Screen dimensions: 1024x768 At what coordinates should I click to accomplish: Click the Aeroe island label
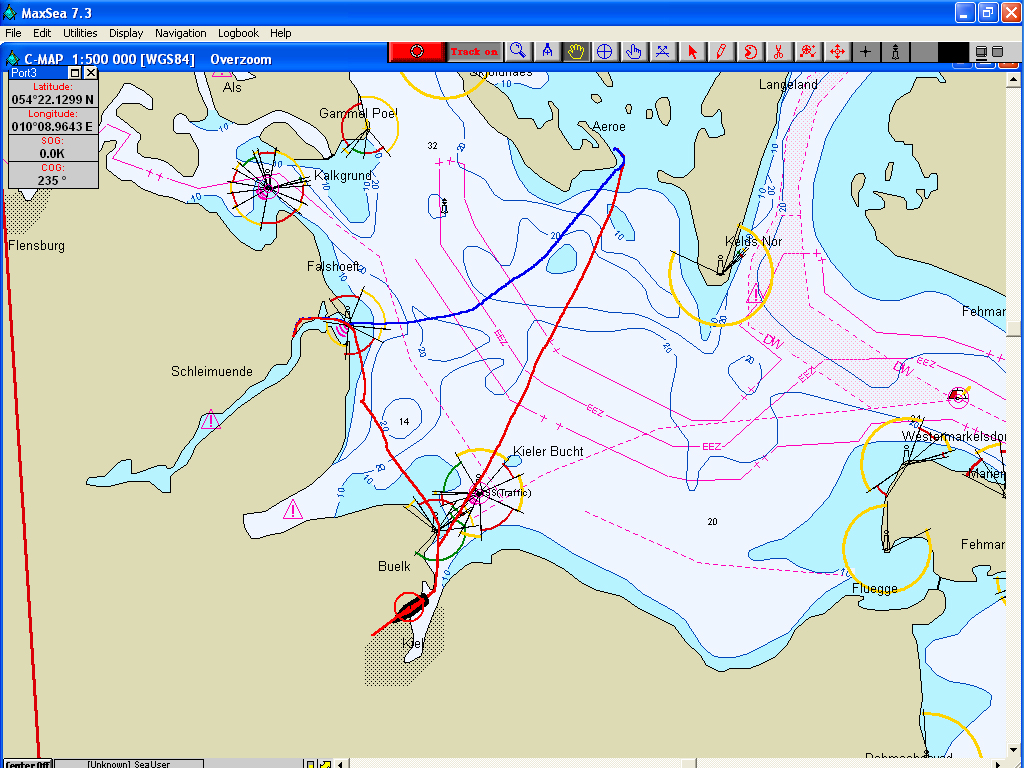609,127
